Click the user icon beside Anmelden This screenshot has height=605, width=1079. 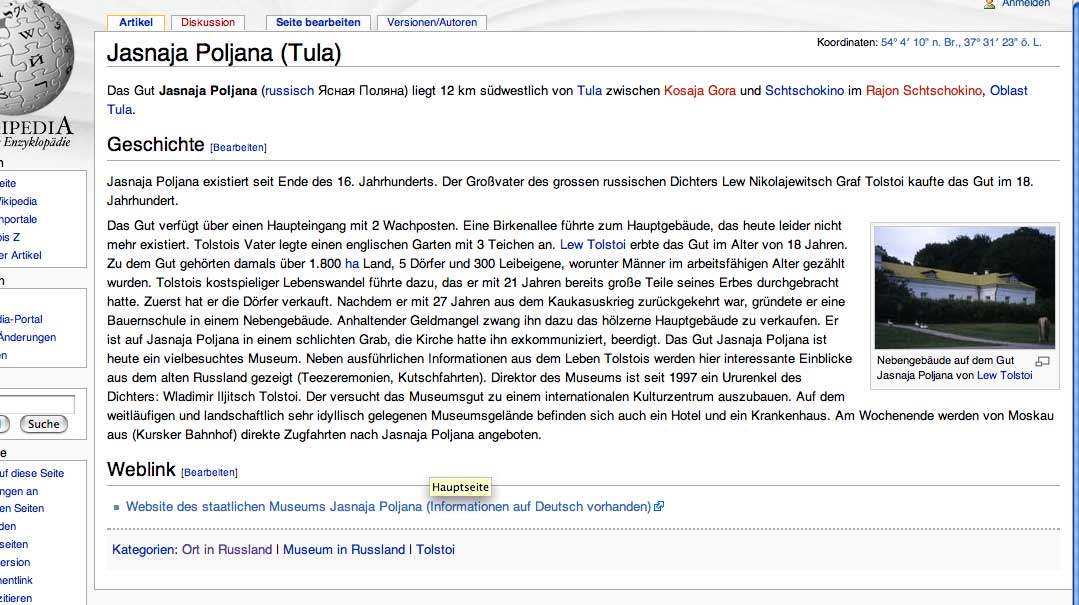pyautogui.click(x=989, y=4)
